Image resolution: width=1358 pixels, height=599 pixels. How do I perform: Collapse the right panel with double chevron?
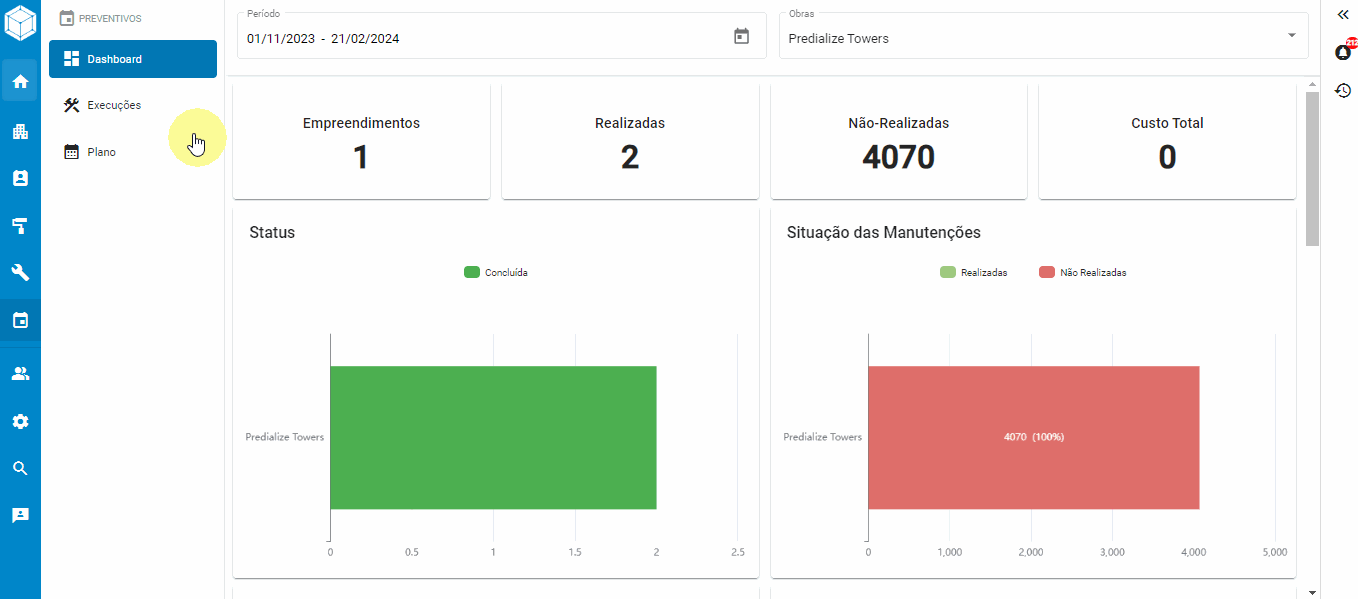1343,15
